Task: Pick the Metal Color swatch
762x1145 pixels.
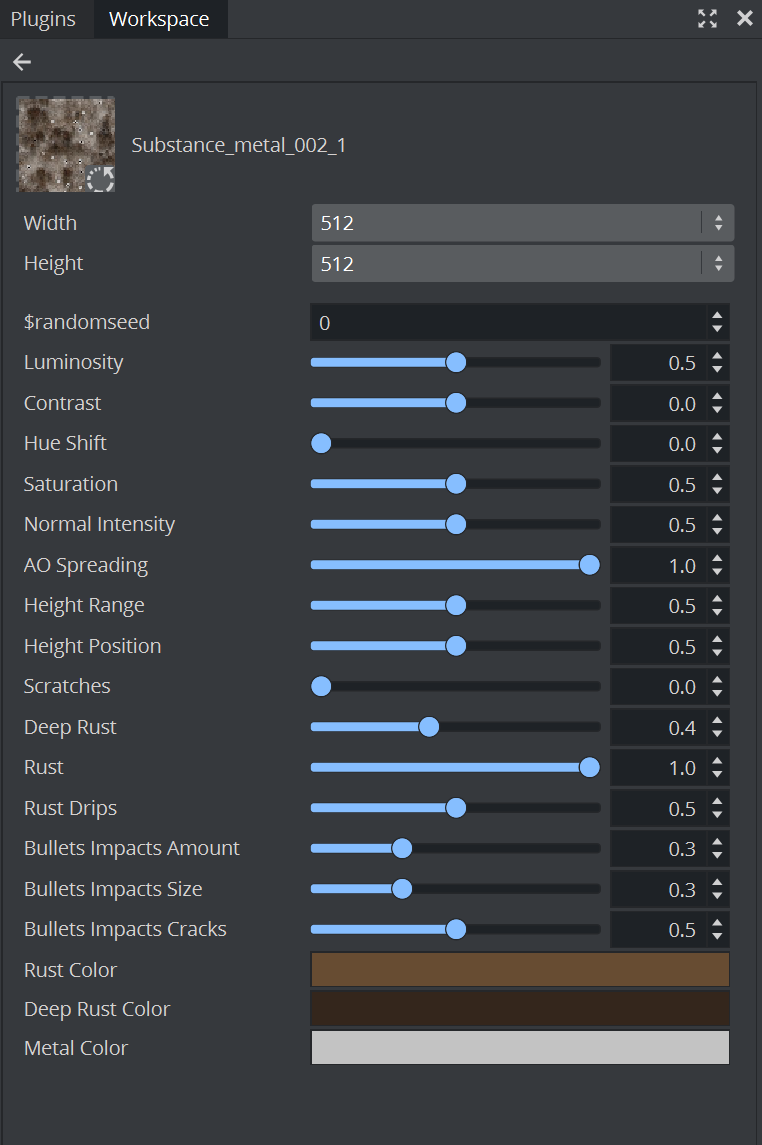Action: point(520,1048)
